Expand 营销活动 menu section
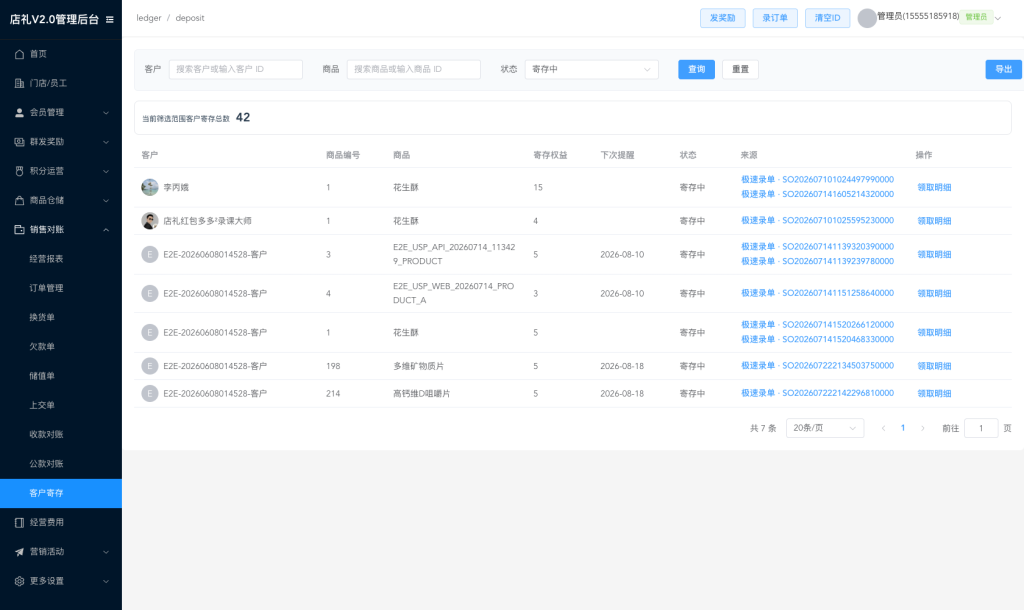The image size is (1024, 610). [x=61, y=551]
